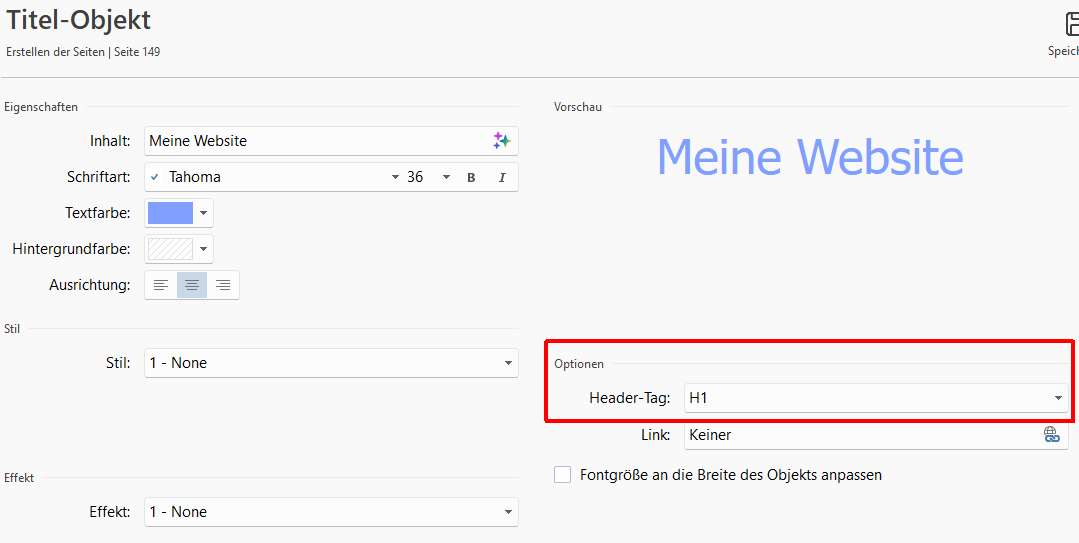The height and width of the screenshot is (543, 1079).
Task: Click the blue Textfarbe color swatch
Action: (x=170, y=213)
